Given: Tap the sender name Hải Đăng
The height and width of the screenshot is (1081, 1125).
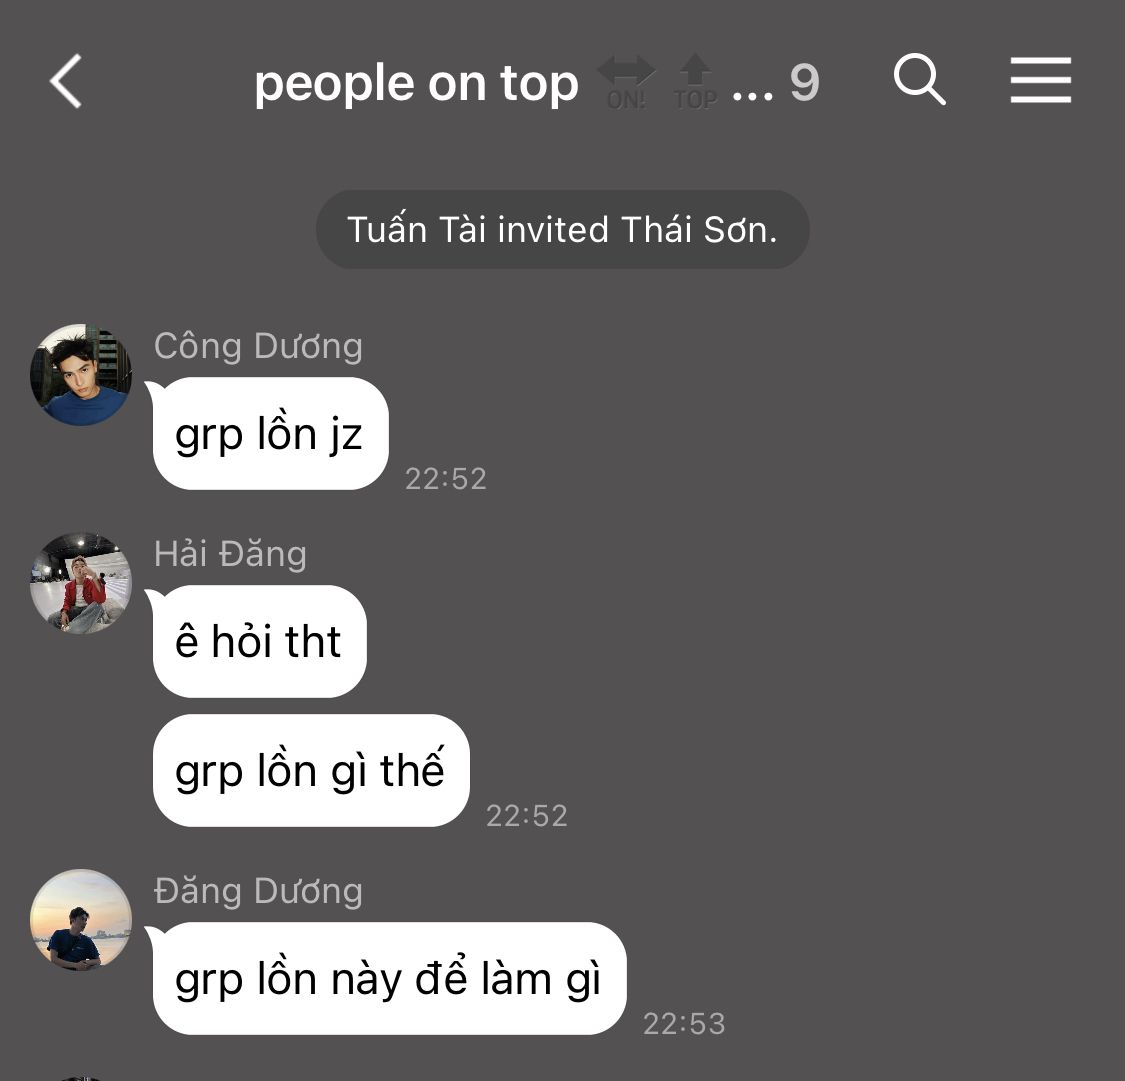Looking at the screenshot, I should tap(230, 554).
